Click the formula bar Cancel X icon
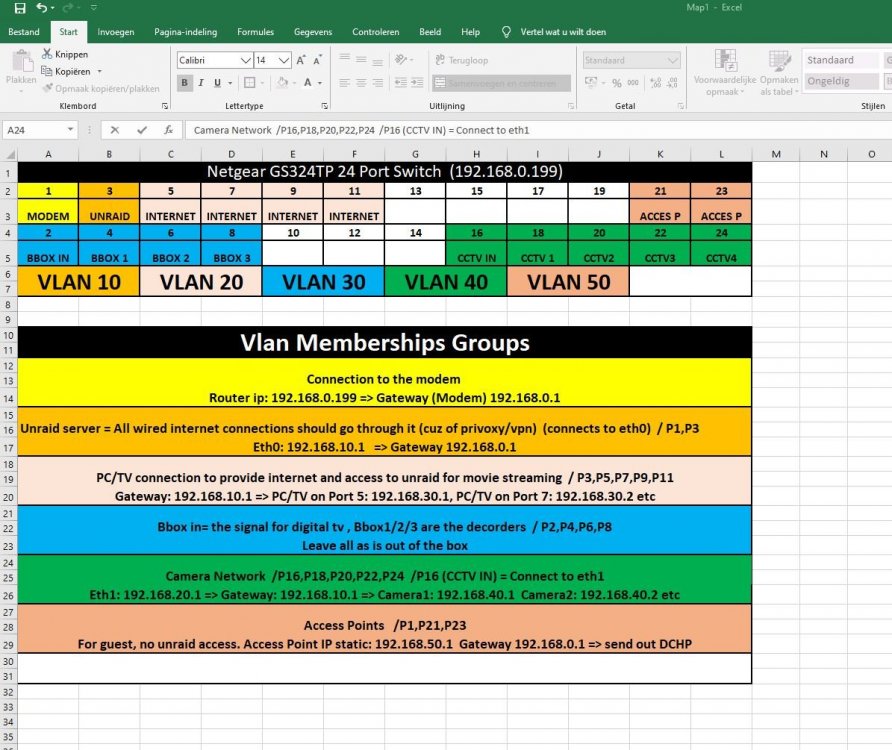Viewport: 892px width, 750px height. click(x=115, y=130)
